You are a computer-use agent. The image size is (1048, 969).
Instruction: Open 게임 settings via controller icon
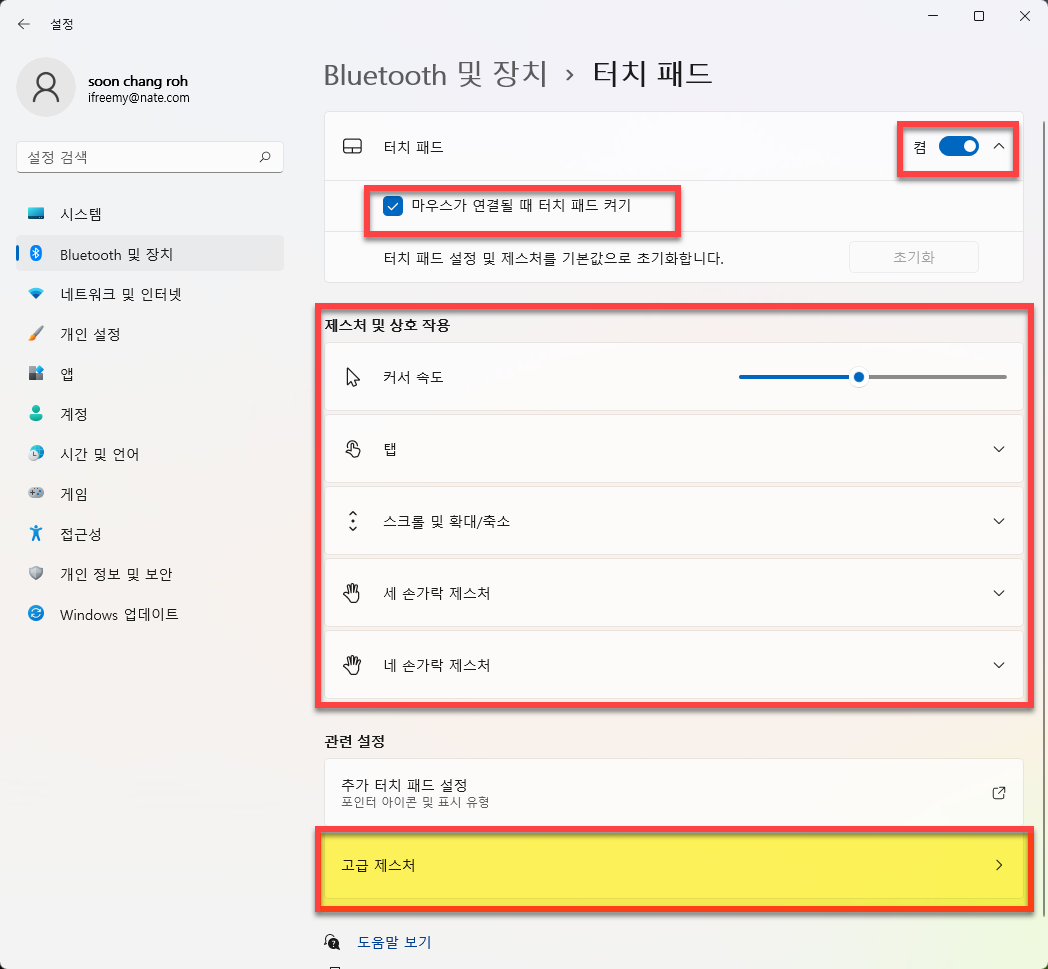pyautogui.click(x=34, y=493)
